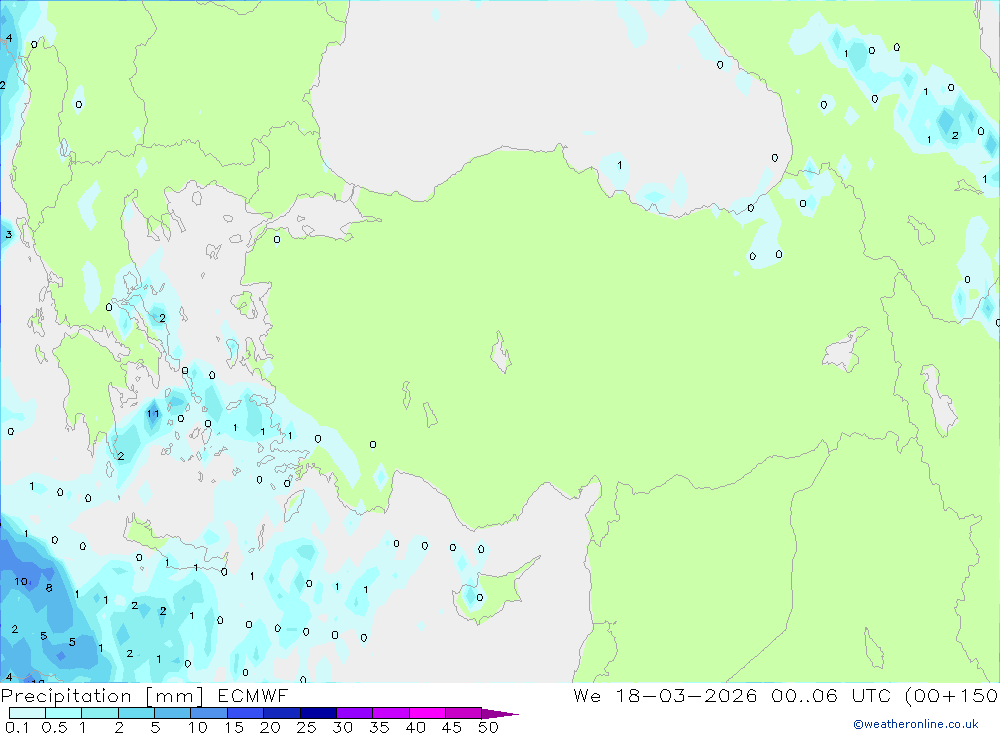Click the legend arrow beyond 50 mm
This screenshot has width=1000, height=733.
(500, 713)
